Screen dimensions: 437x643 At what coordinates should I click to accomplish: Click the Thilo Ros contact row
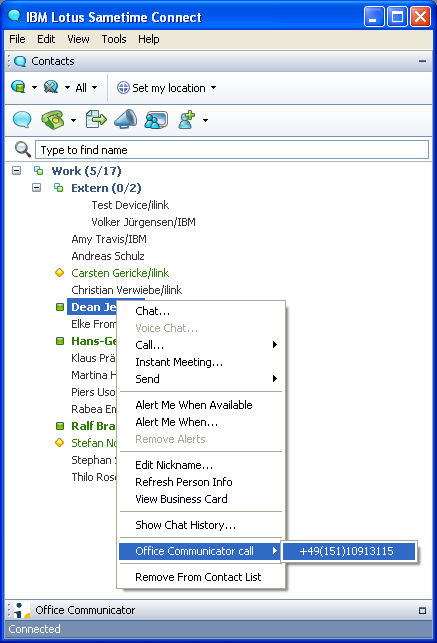pos(93,477)
